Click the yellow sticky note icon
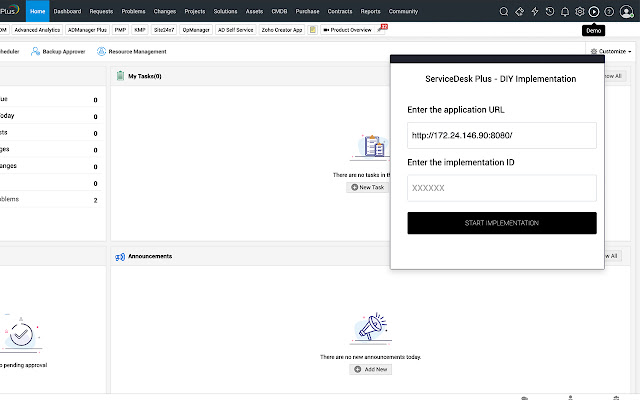 pos(313,30)
